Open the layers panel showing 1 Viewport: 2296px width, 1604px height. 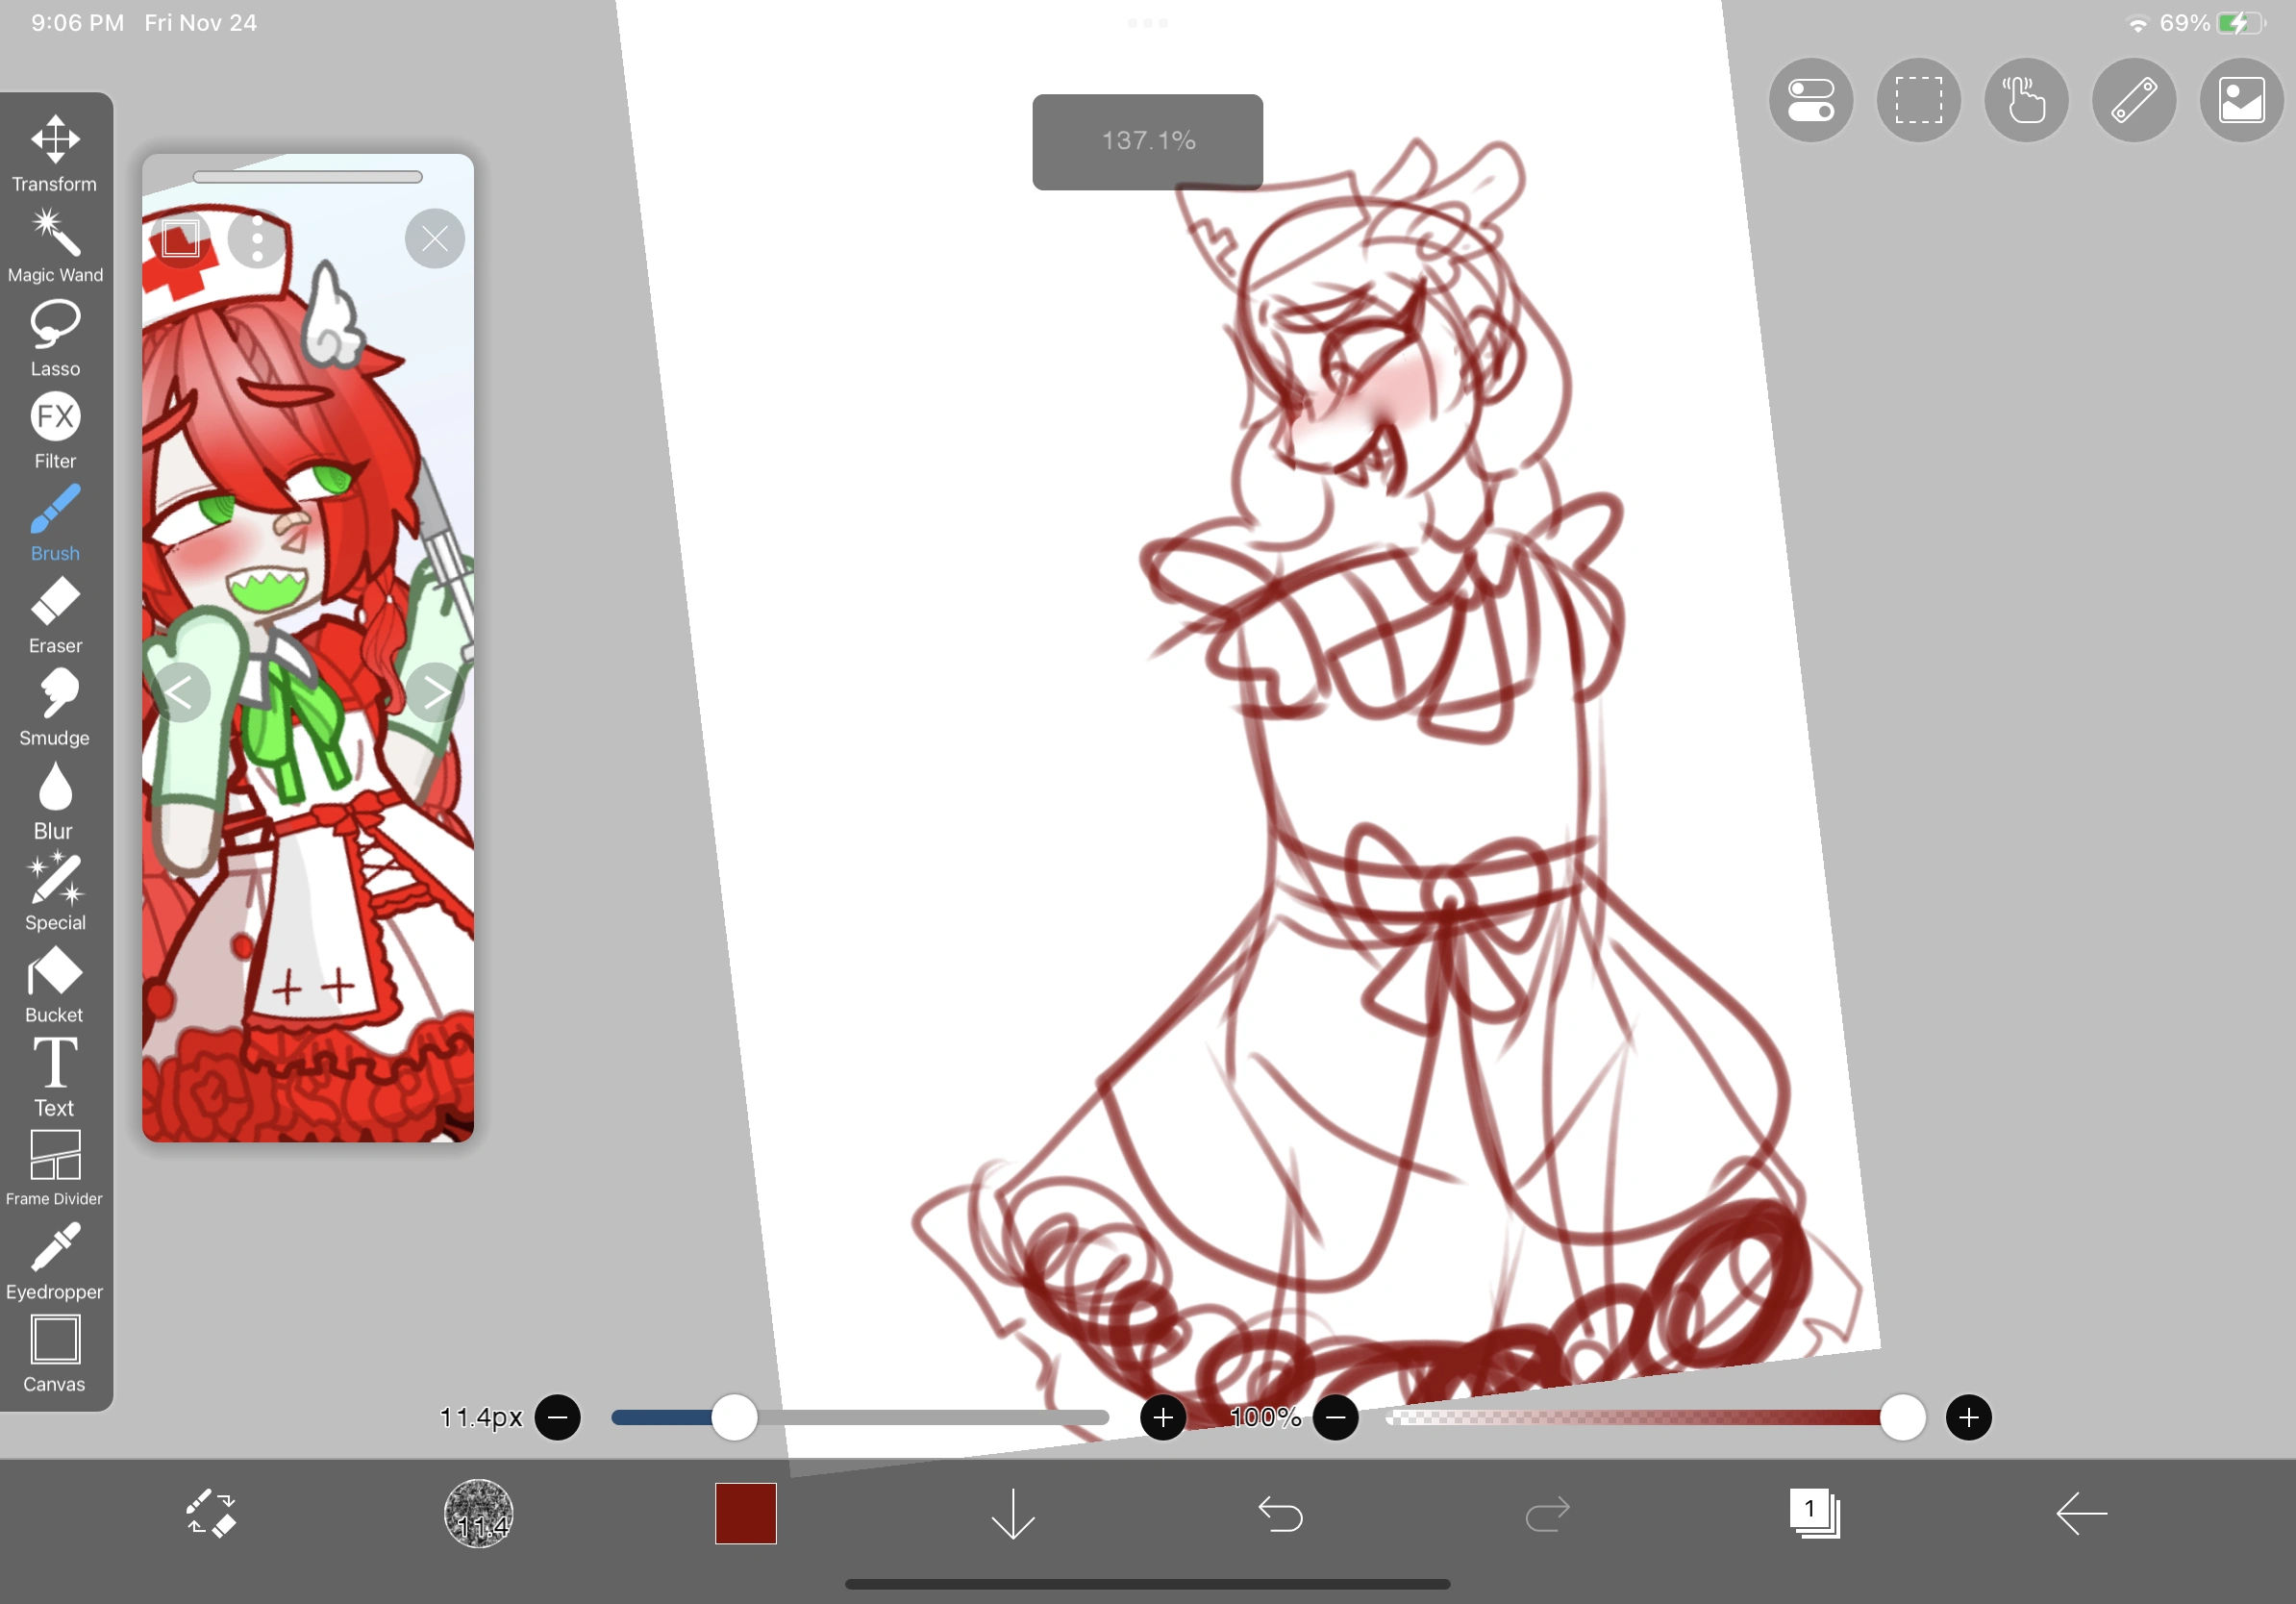click(1814, 1513)
